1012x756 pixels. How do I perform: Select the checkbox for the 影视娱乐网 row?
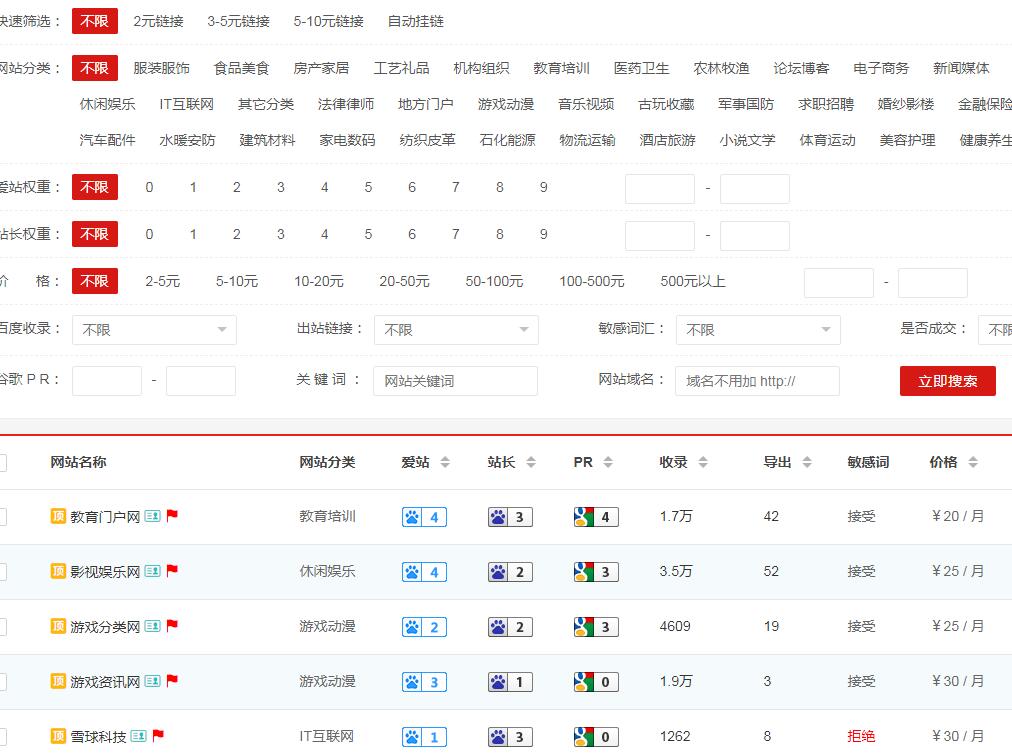(4, 572)
